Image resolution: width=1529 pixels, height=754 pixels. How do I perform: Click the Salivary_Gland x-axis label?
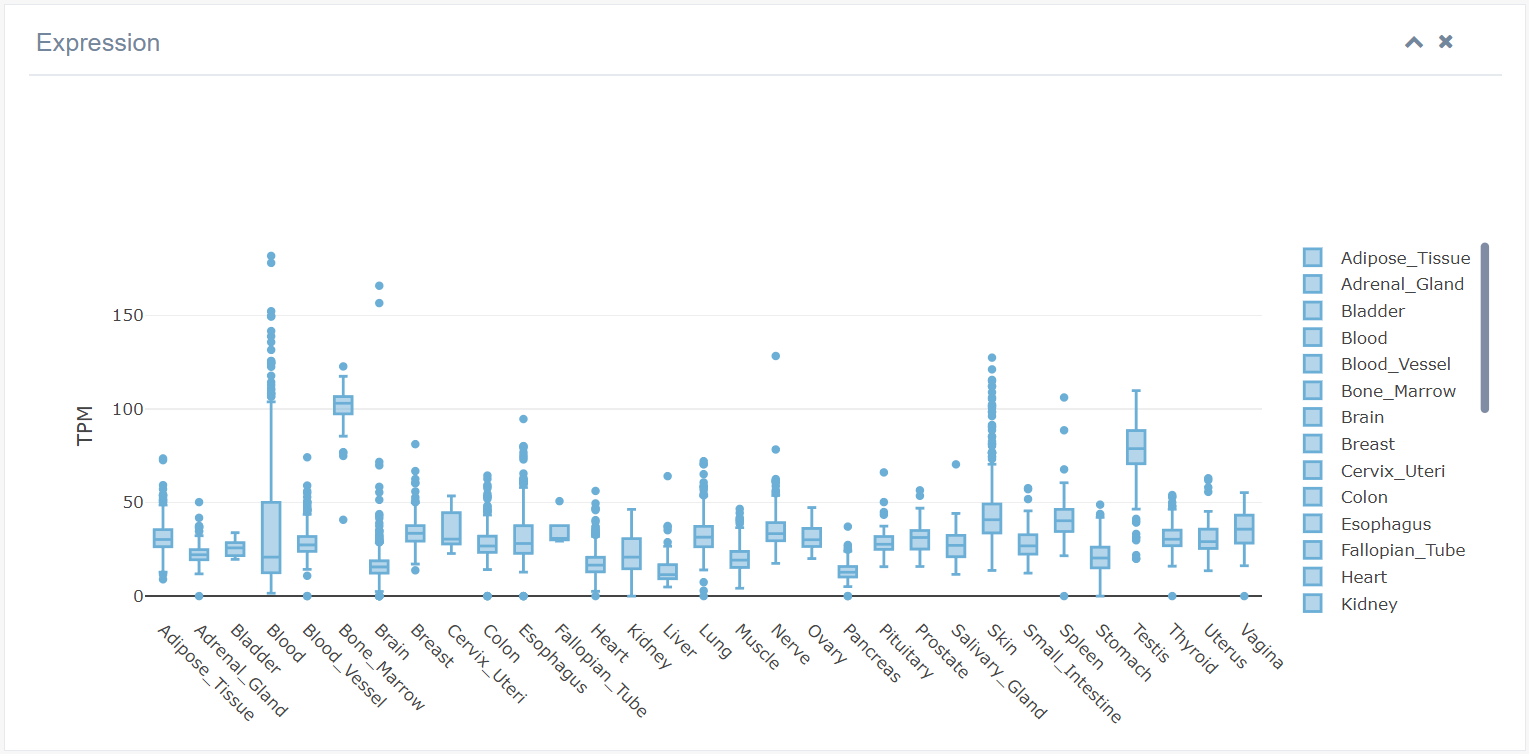[999, 671]
